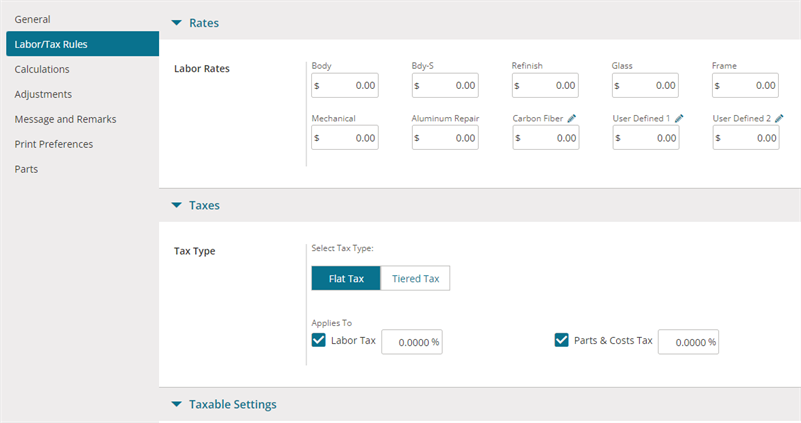Click the User Defined 1 pencil icon
Image resolution: width=801 pixels, height=423 pixels.
pyautogui.click(x=679, y=119)
